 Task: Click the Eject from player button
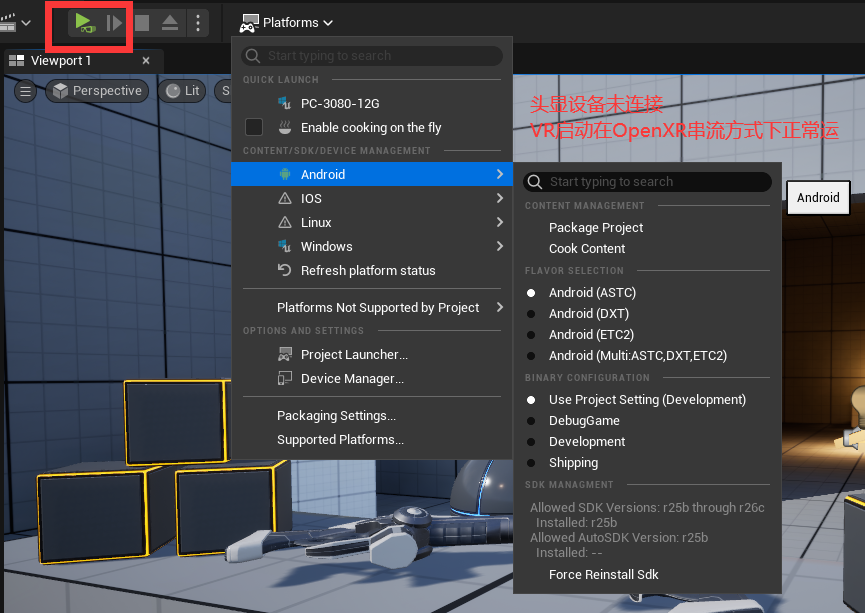(170, 23)
